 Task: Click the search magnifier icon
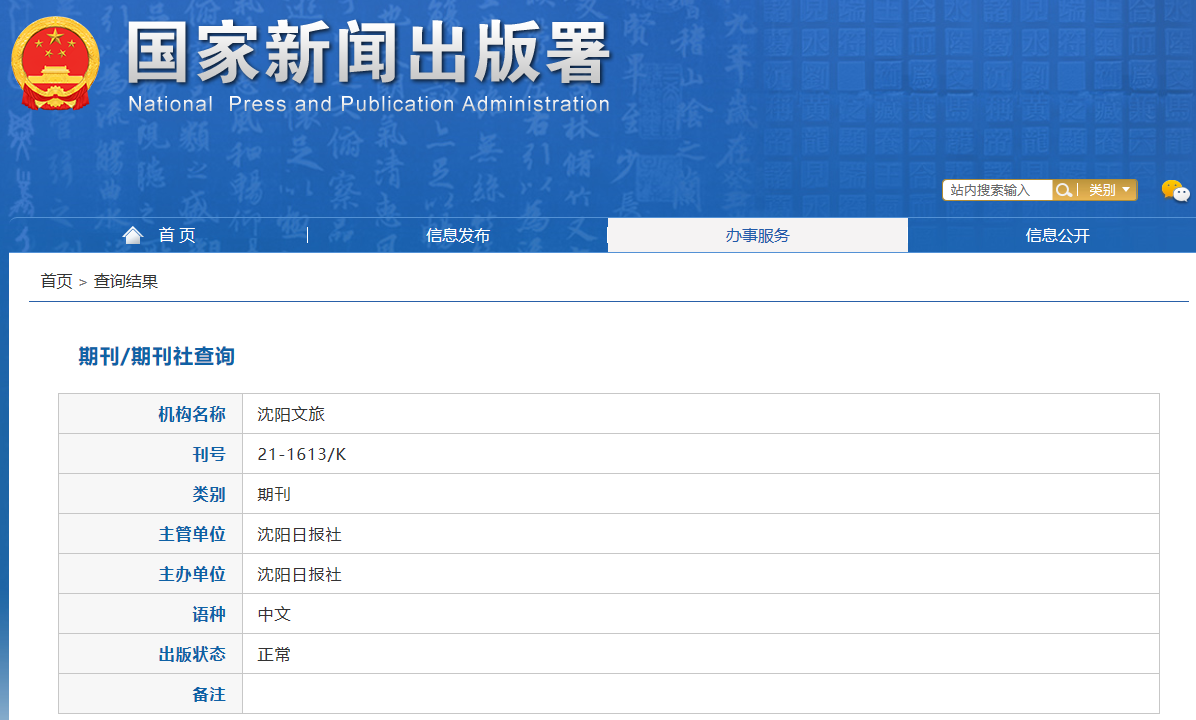pyautogui.click(x=1063, y=190)
